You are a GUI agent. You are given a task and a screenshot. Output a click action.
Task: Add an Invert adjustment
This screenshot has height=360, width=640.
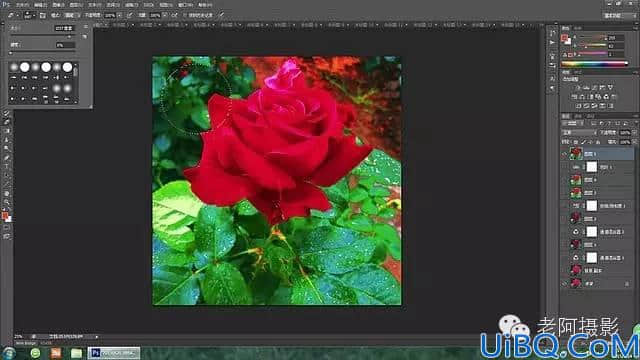(x=579, y=106)
